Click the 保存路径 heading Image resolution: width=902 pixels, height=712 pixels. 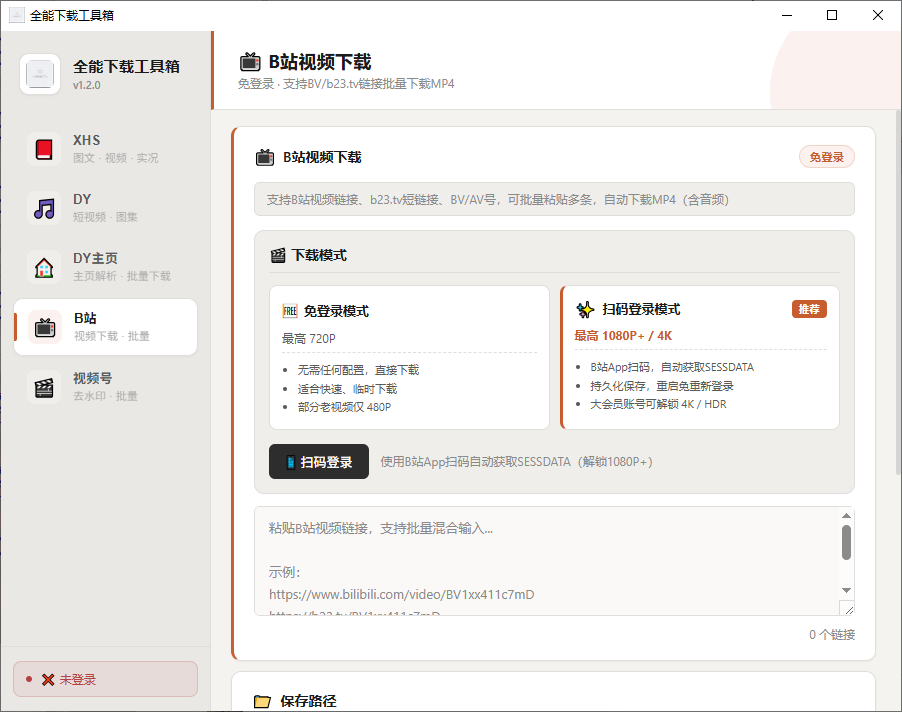[x=308, y=701]
